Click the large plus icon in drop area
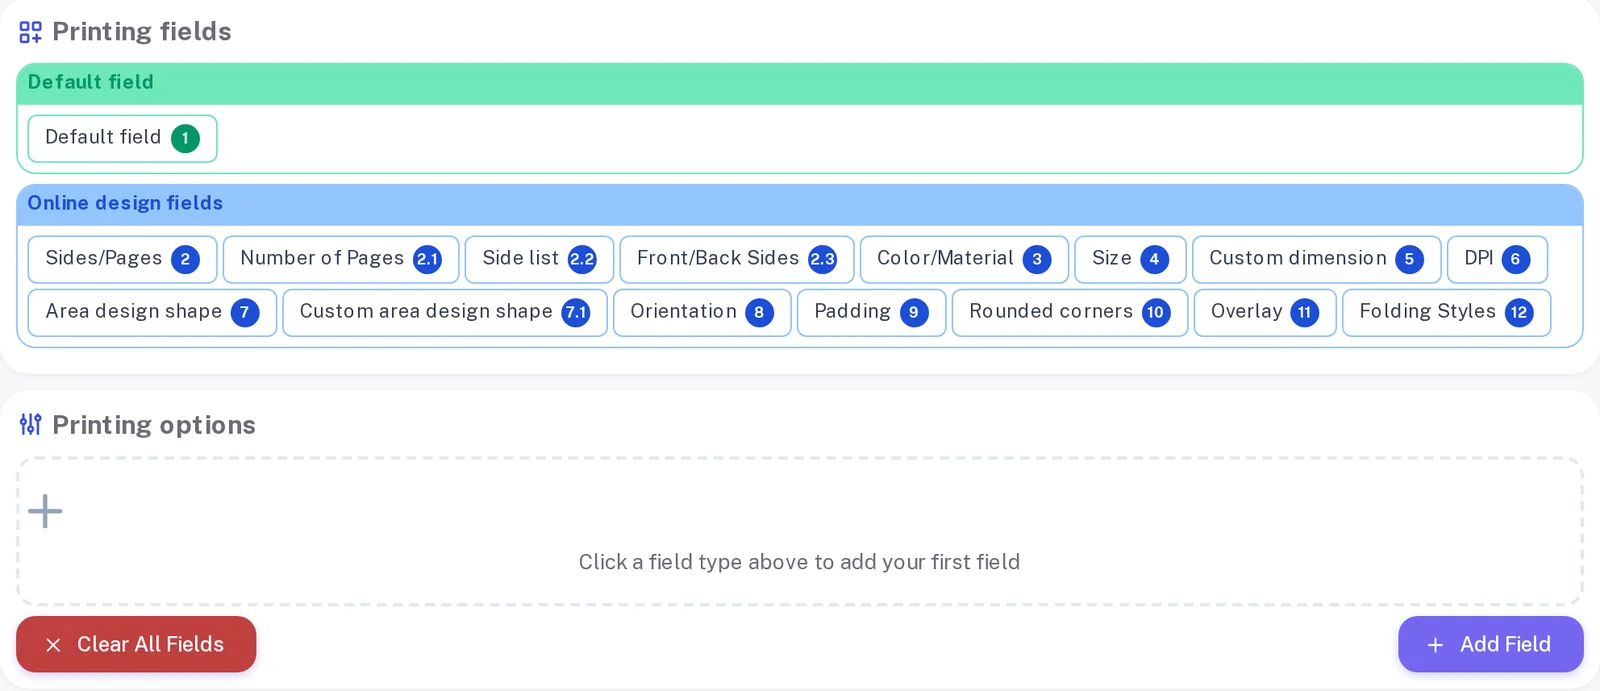Viewport: 1600px width, 691px height. click(x=45, y=511)
